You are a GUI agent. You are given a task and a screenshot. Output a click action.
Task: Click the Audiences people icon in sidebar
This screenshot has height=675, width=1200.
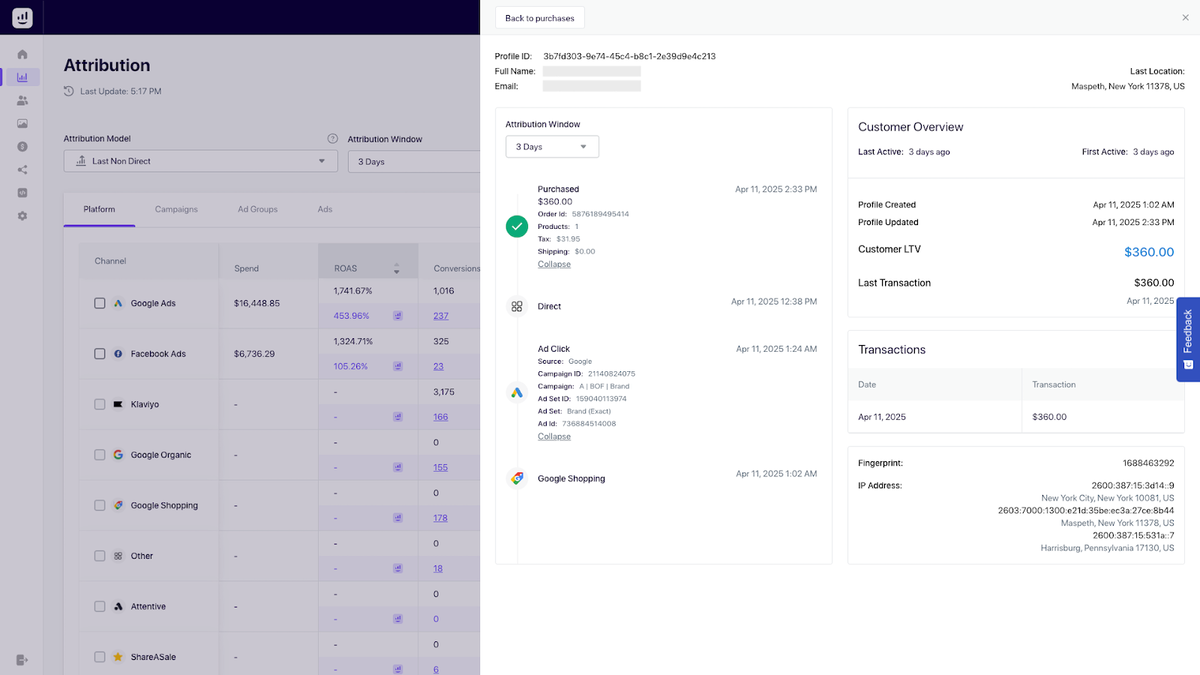coord(22,100)
